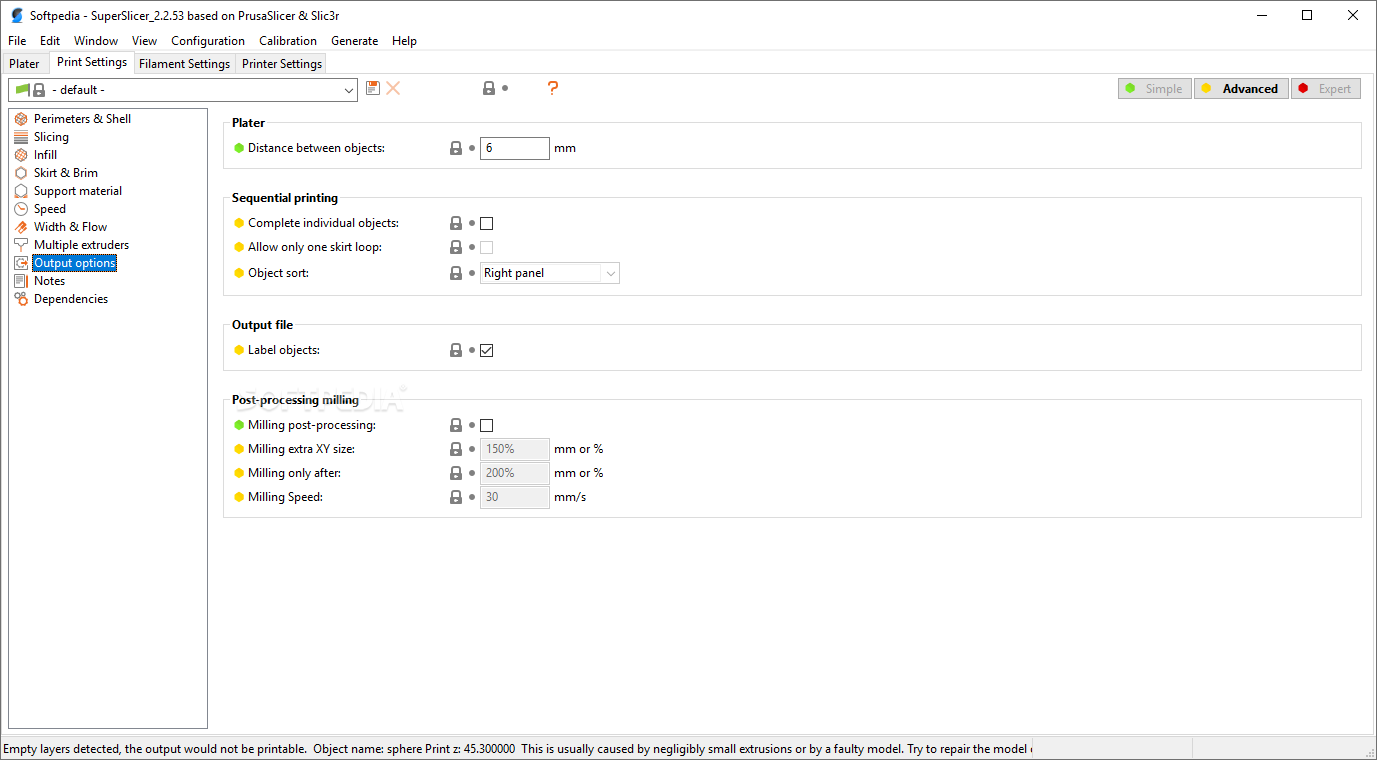1377x760 pixels.
Task: Click lock icon for Distance between objects
Action: 456,148
